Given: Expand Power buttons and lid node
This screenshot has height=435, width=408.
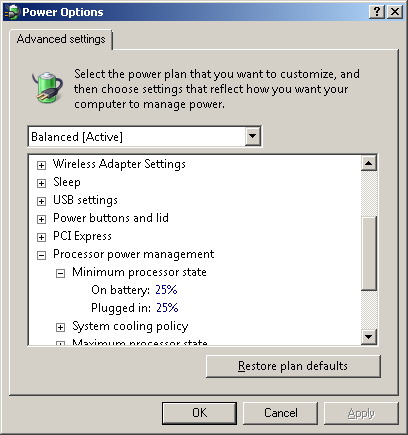Looking at the screenshot, I should point(41,219).
